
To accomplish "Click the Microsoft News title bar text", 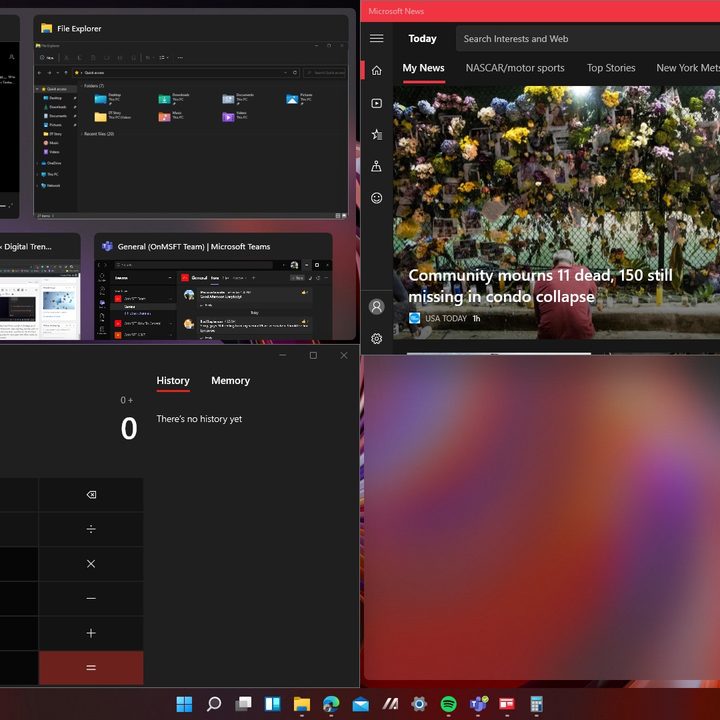I will click(396, 11).
